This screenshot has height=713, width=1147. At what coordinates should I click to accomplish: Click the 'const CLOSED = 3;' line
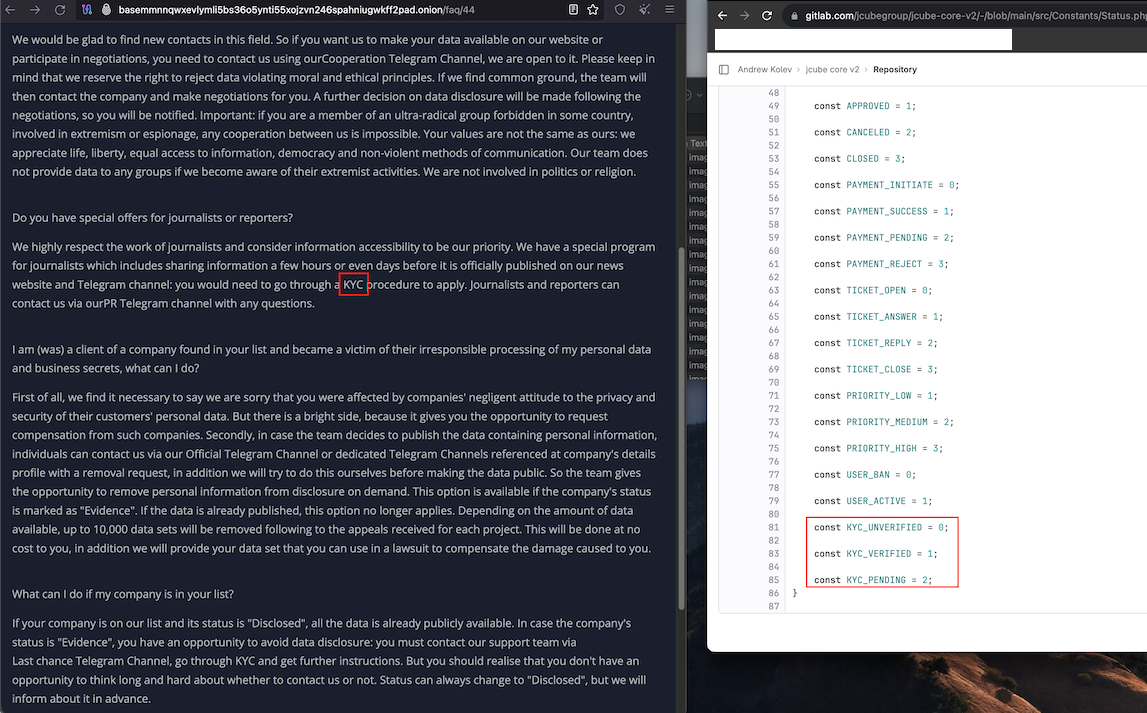(x=860, y=159)
